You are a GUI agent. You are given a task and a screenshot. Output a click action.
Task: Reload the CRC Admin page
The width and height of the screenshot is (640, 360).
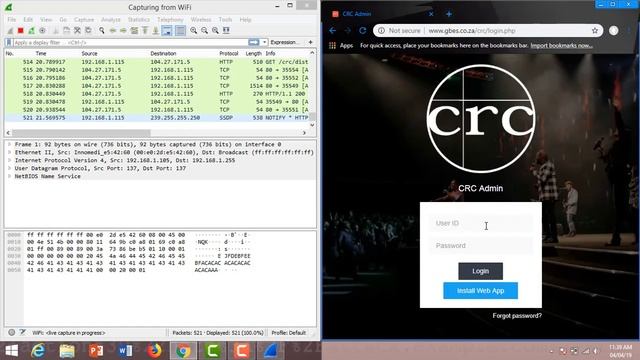[362, 31]
